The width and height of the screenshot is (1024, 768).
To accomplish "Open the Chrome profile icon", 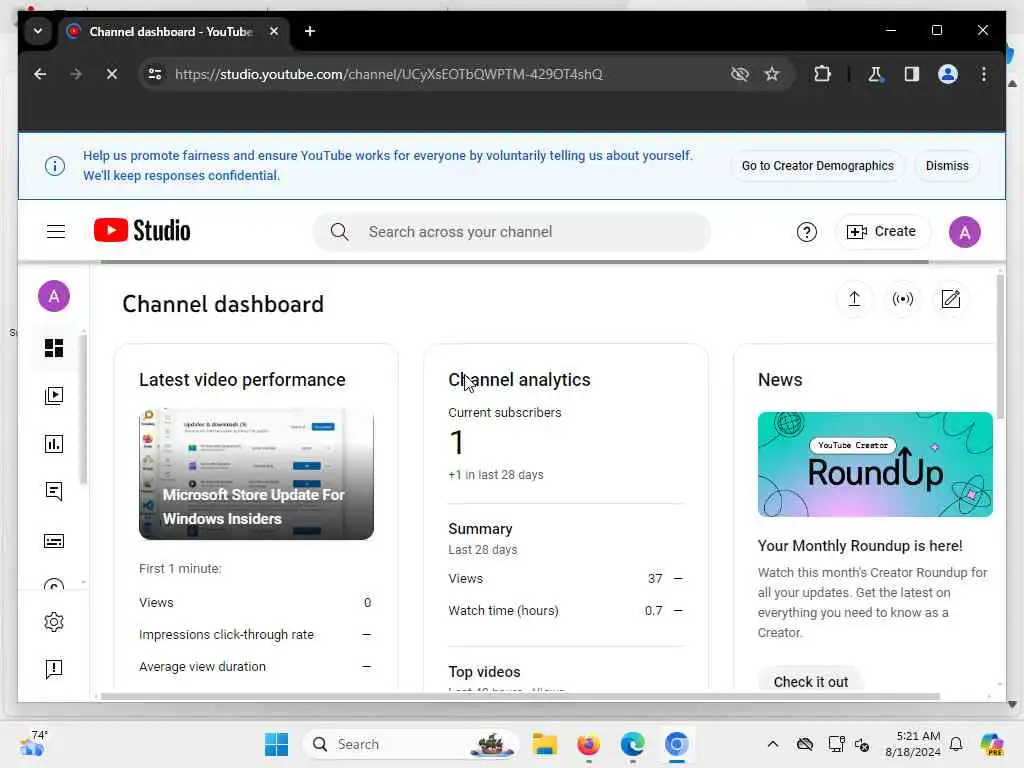I will [x=948, y=74].
